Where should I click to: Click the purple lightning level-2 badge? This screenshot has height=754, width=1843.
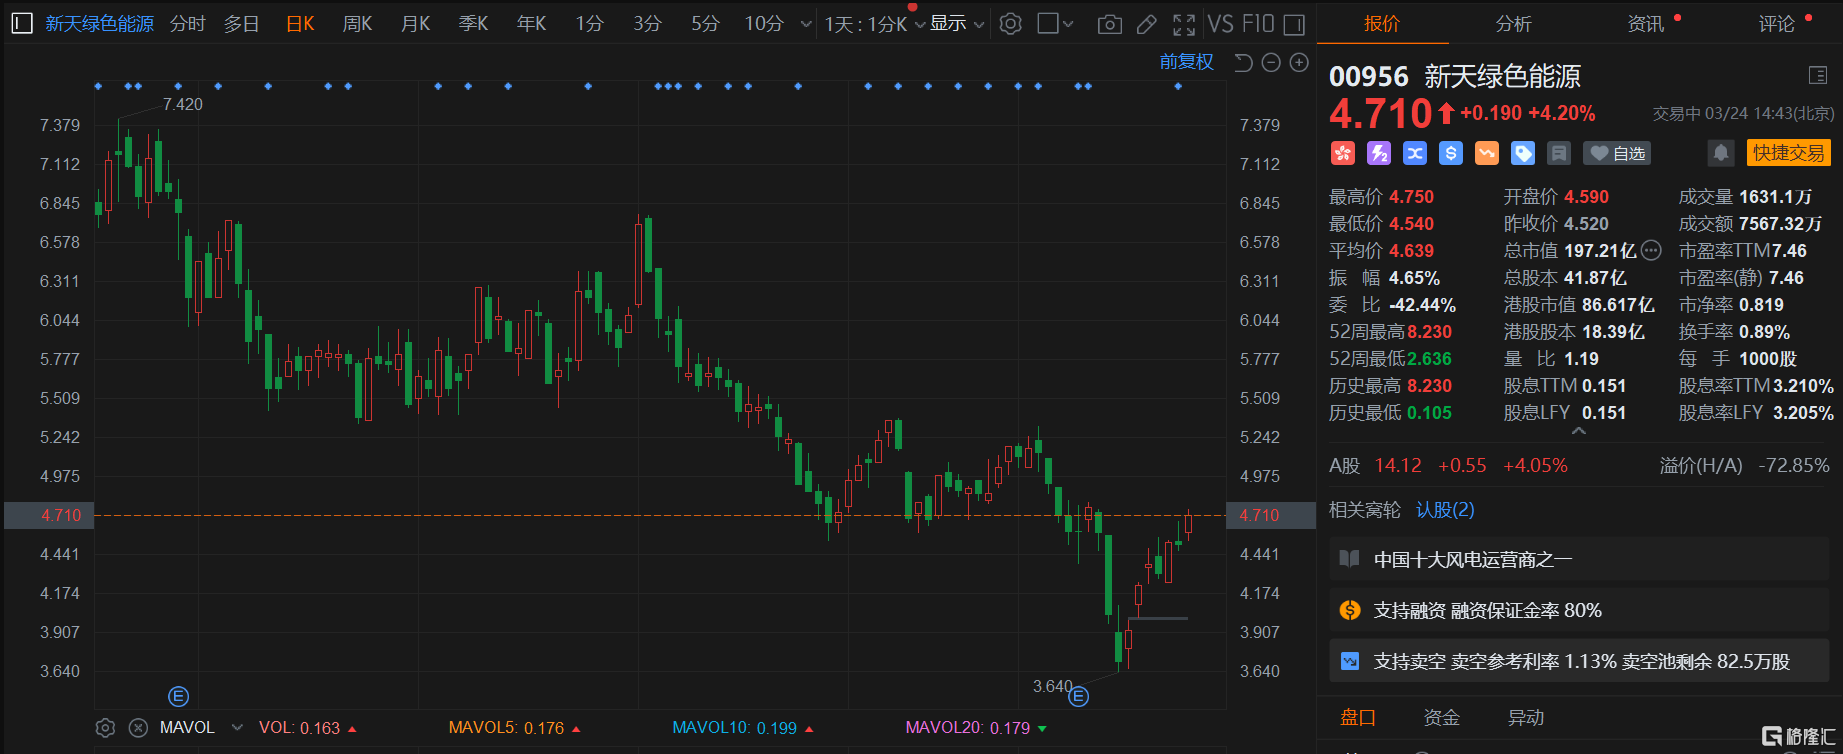1379,153
